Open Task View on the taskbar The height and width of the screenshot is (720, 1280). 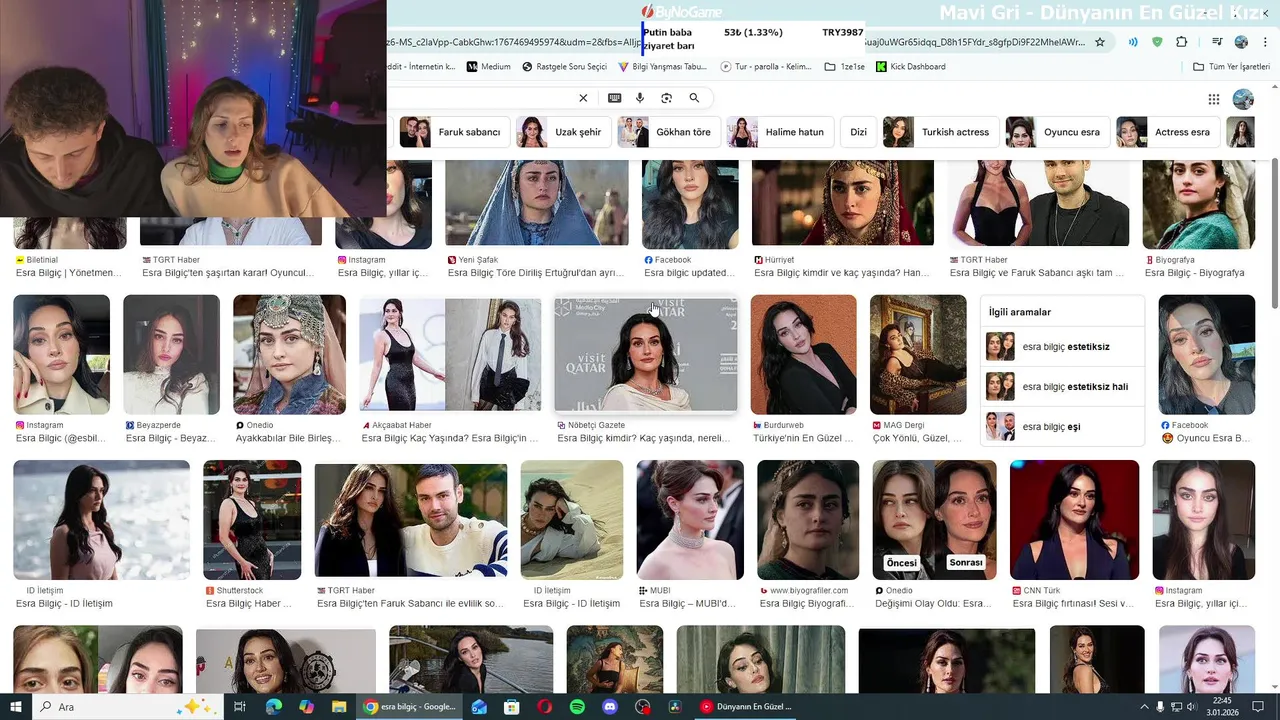tap(240, 707)
